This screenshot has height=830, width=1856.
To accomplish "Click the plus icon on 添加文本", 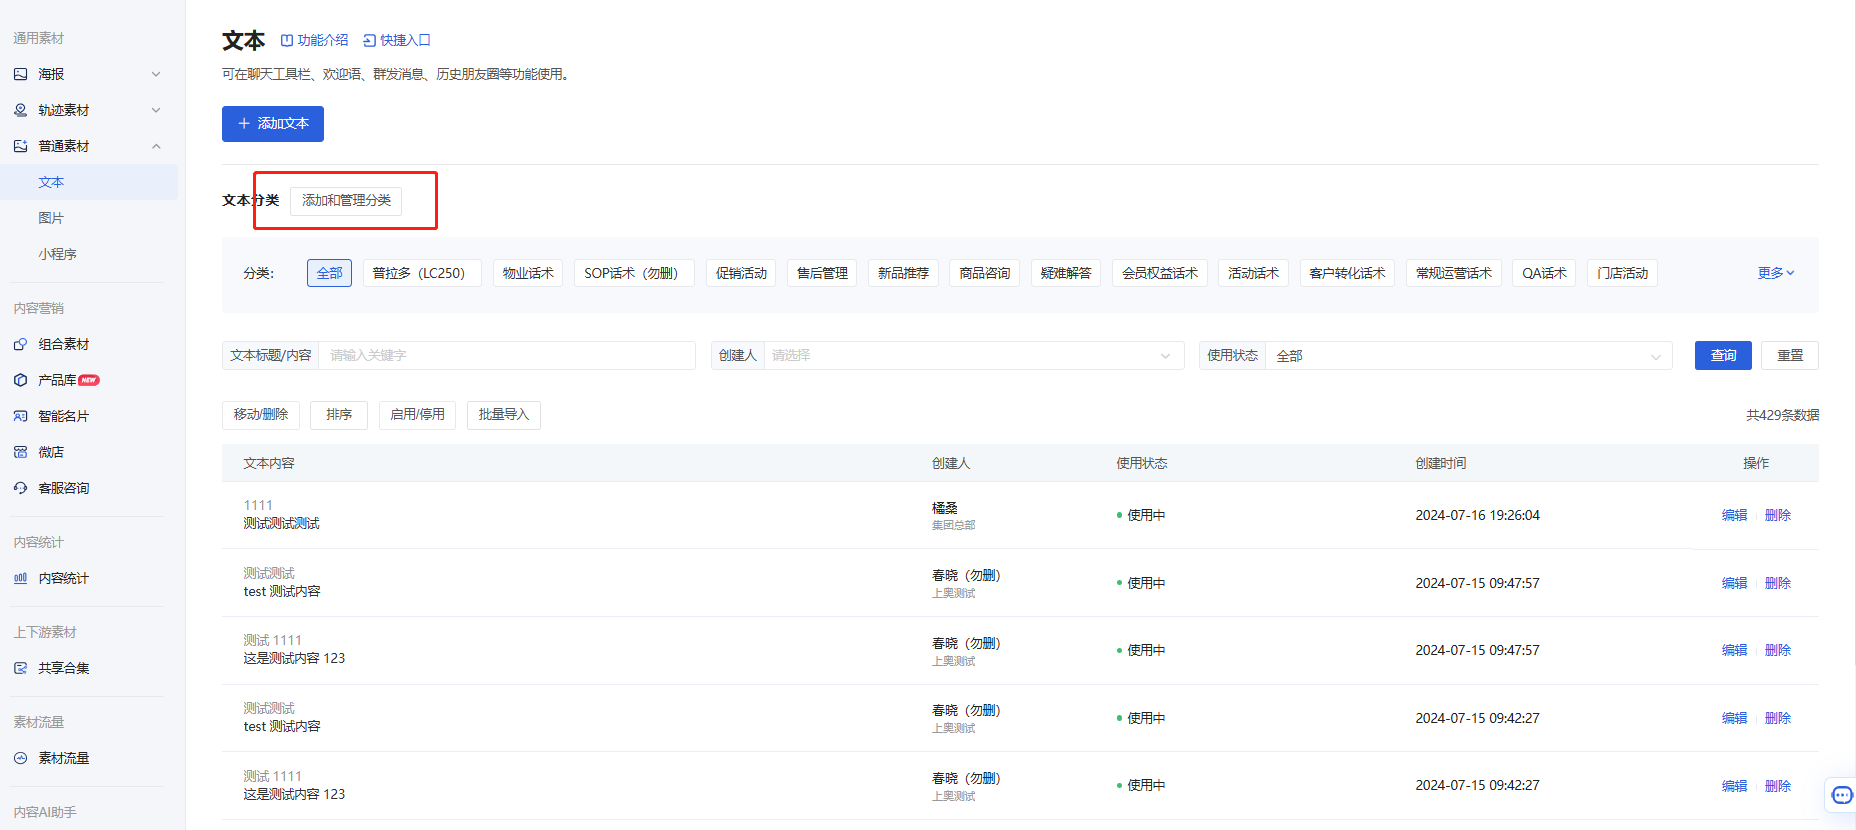I will [x=243, y=123].
